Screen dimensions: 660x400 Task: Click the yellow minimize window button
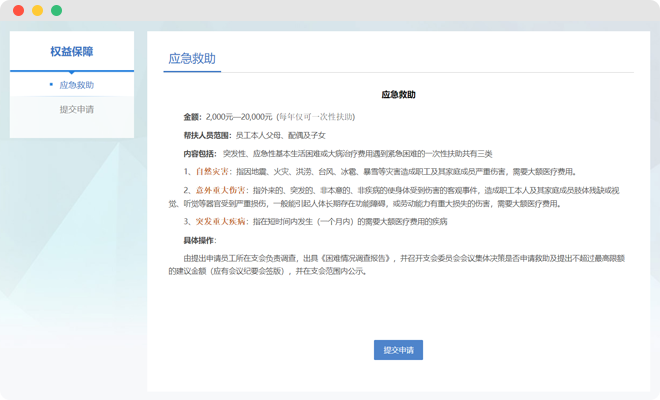tap(37, 11)
